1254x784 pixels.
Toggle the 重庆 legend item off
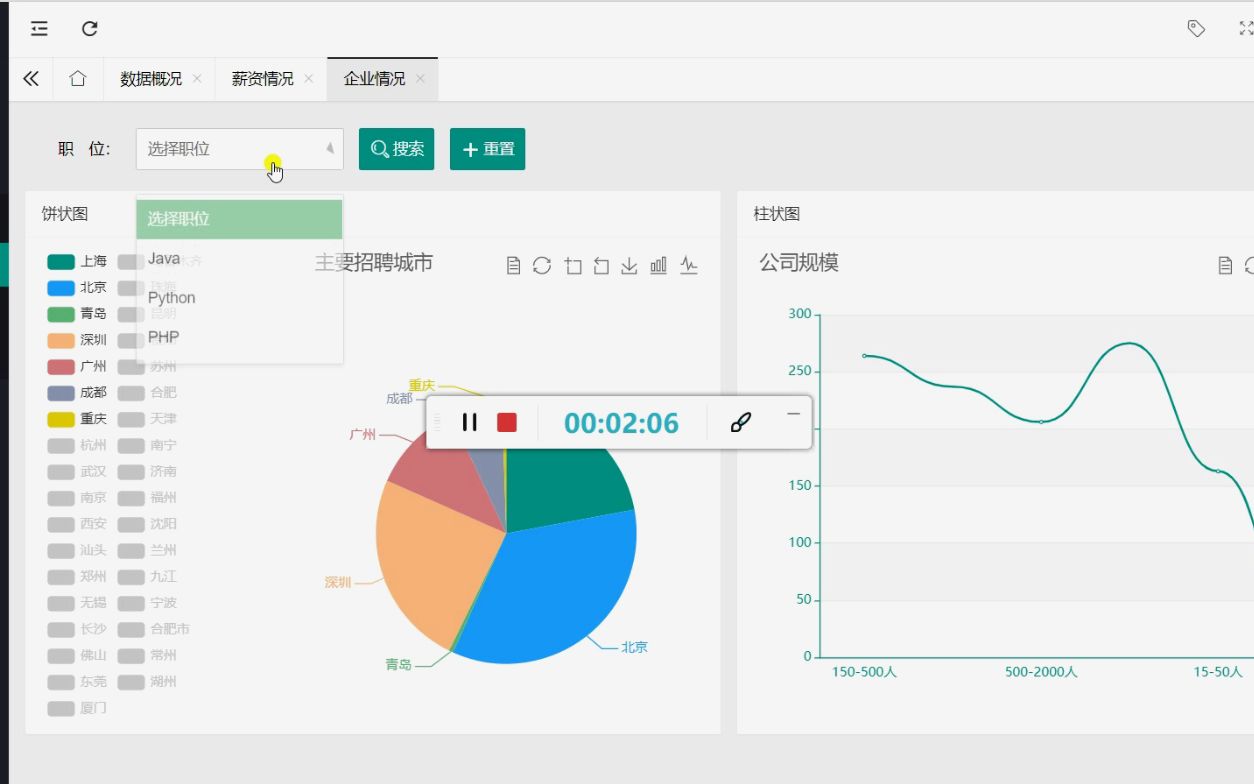click(77, 419)
